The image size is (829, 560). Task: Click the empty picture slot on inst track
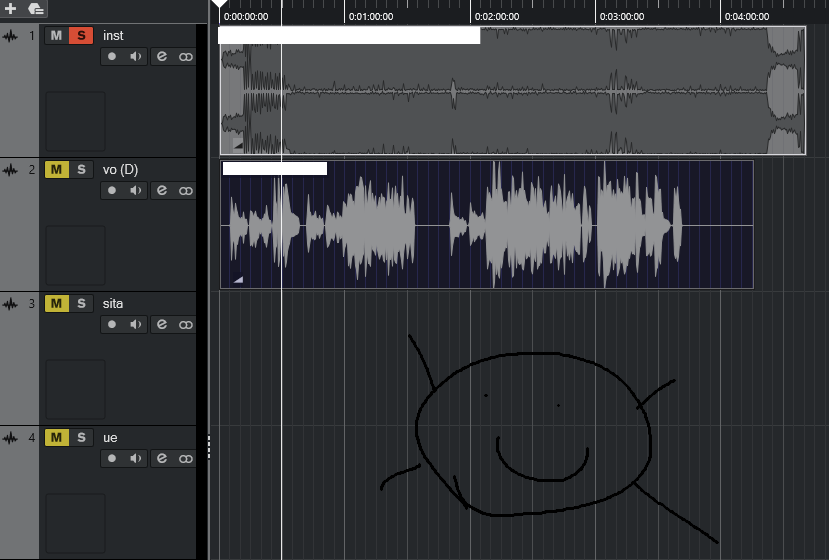[x=76, y=121]
